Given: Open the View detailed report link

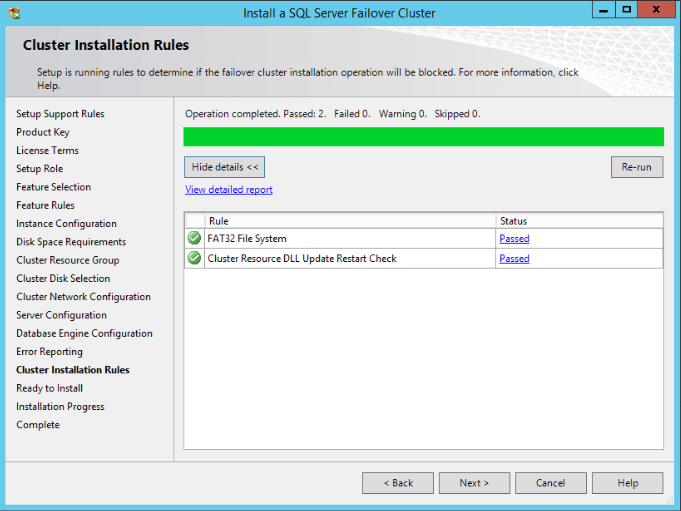Looking at the screenshot, I should [229, 190].
